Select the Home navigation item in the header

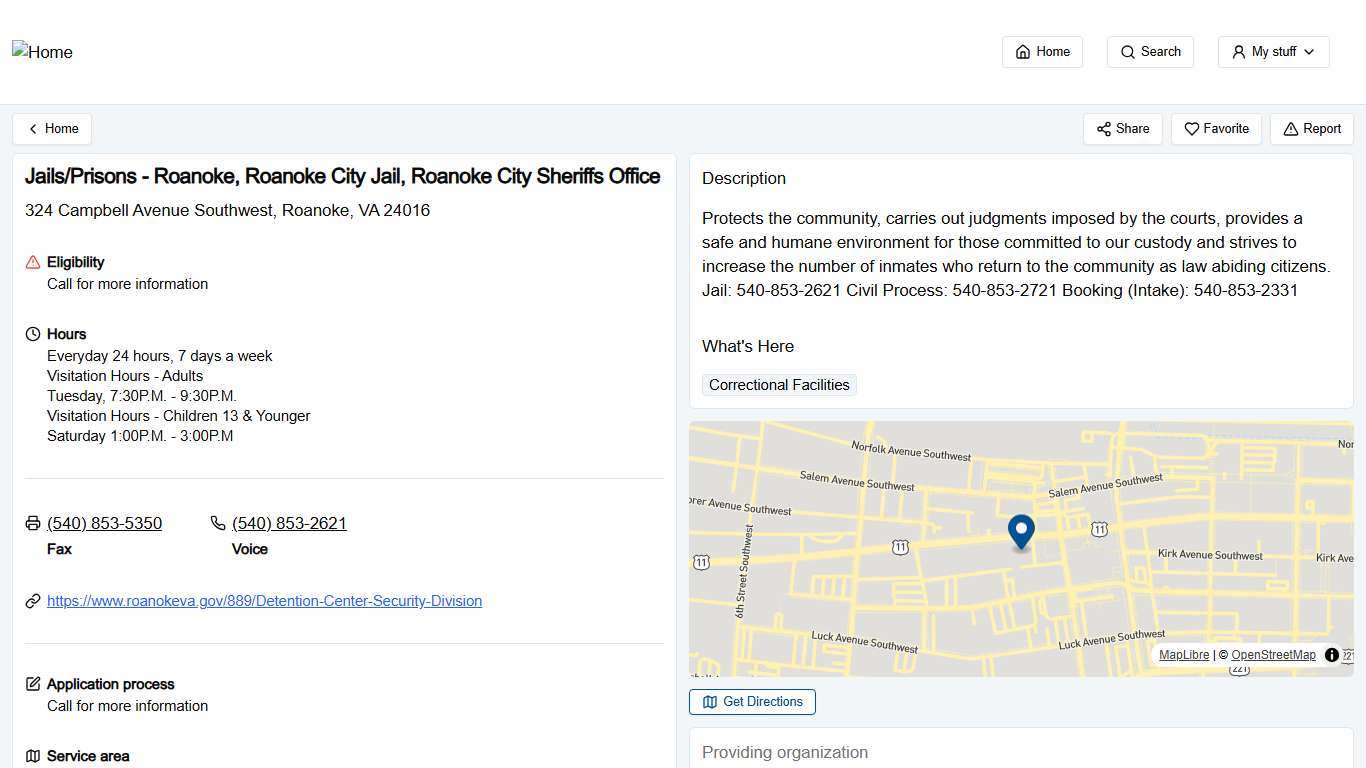1042,51
